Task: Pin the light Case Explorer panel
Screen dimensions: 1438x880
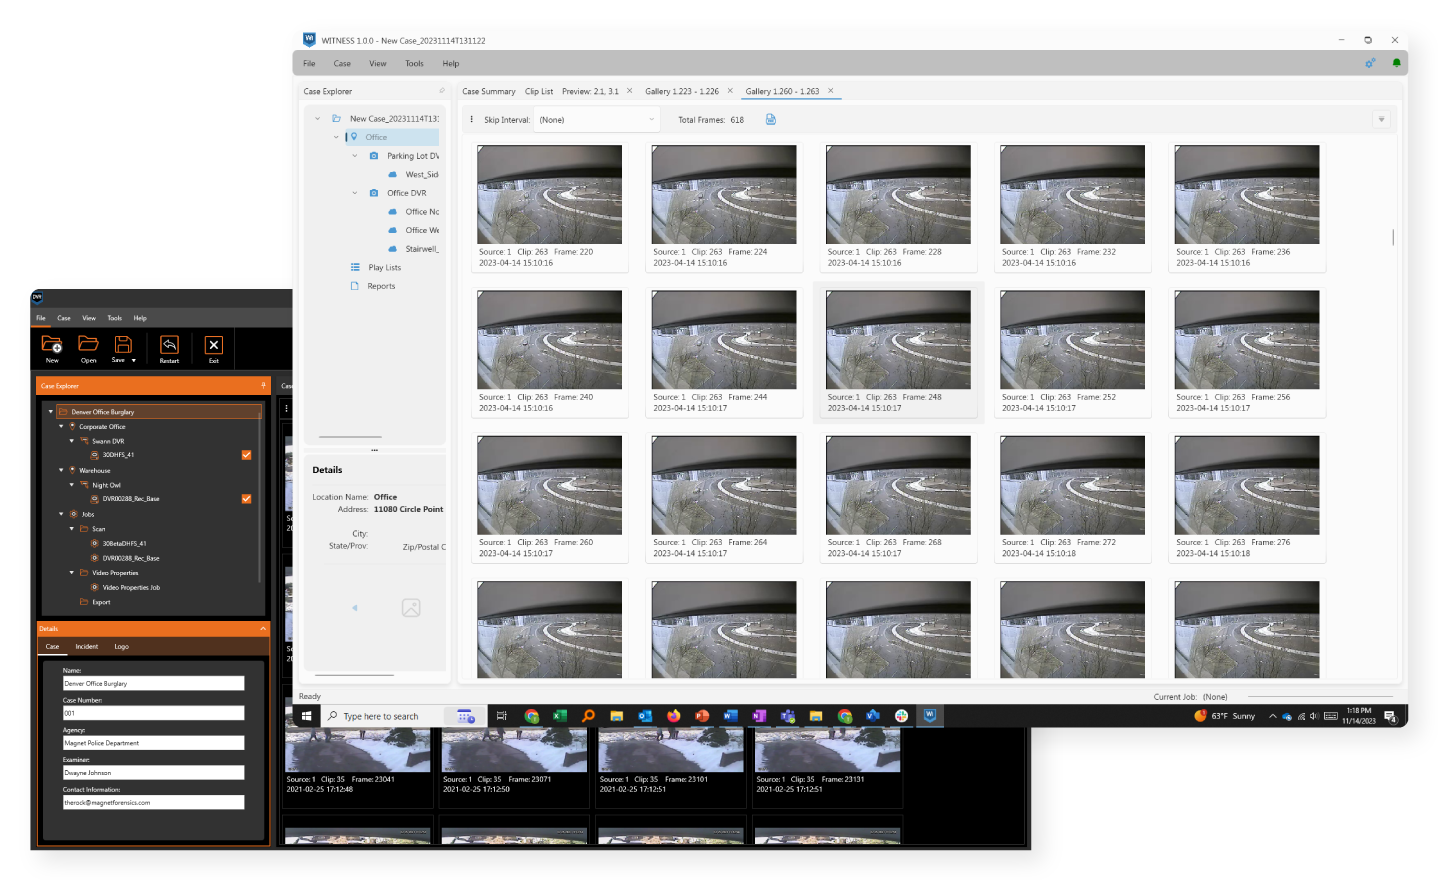Action: click(x=442, y=91)
